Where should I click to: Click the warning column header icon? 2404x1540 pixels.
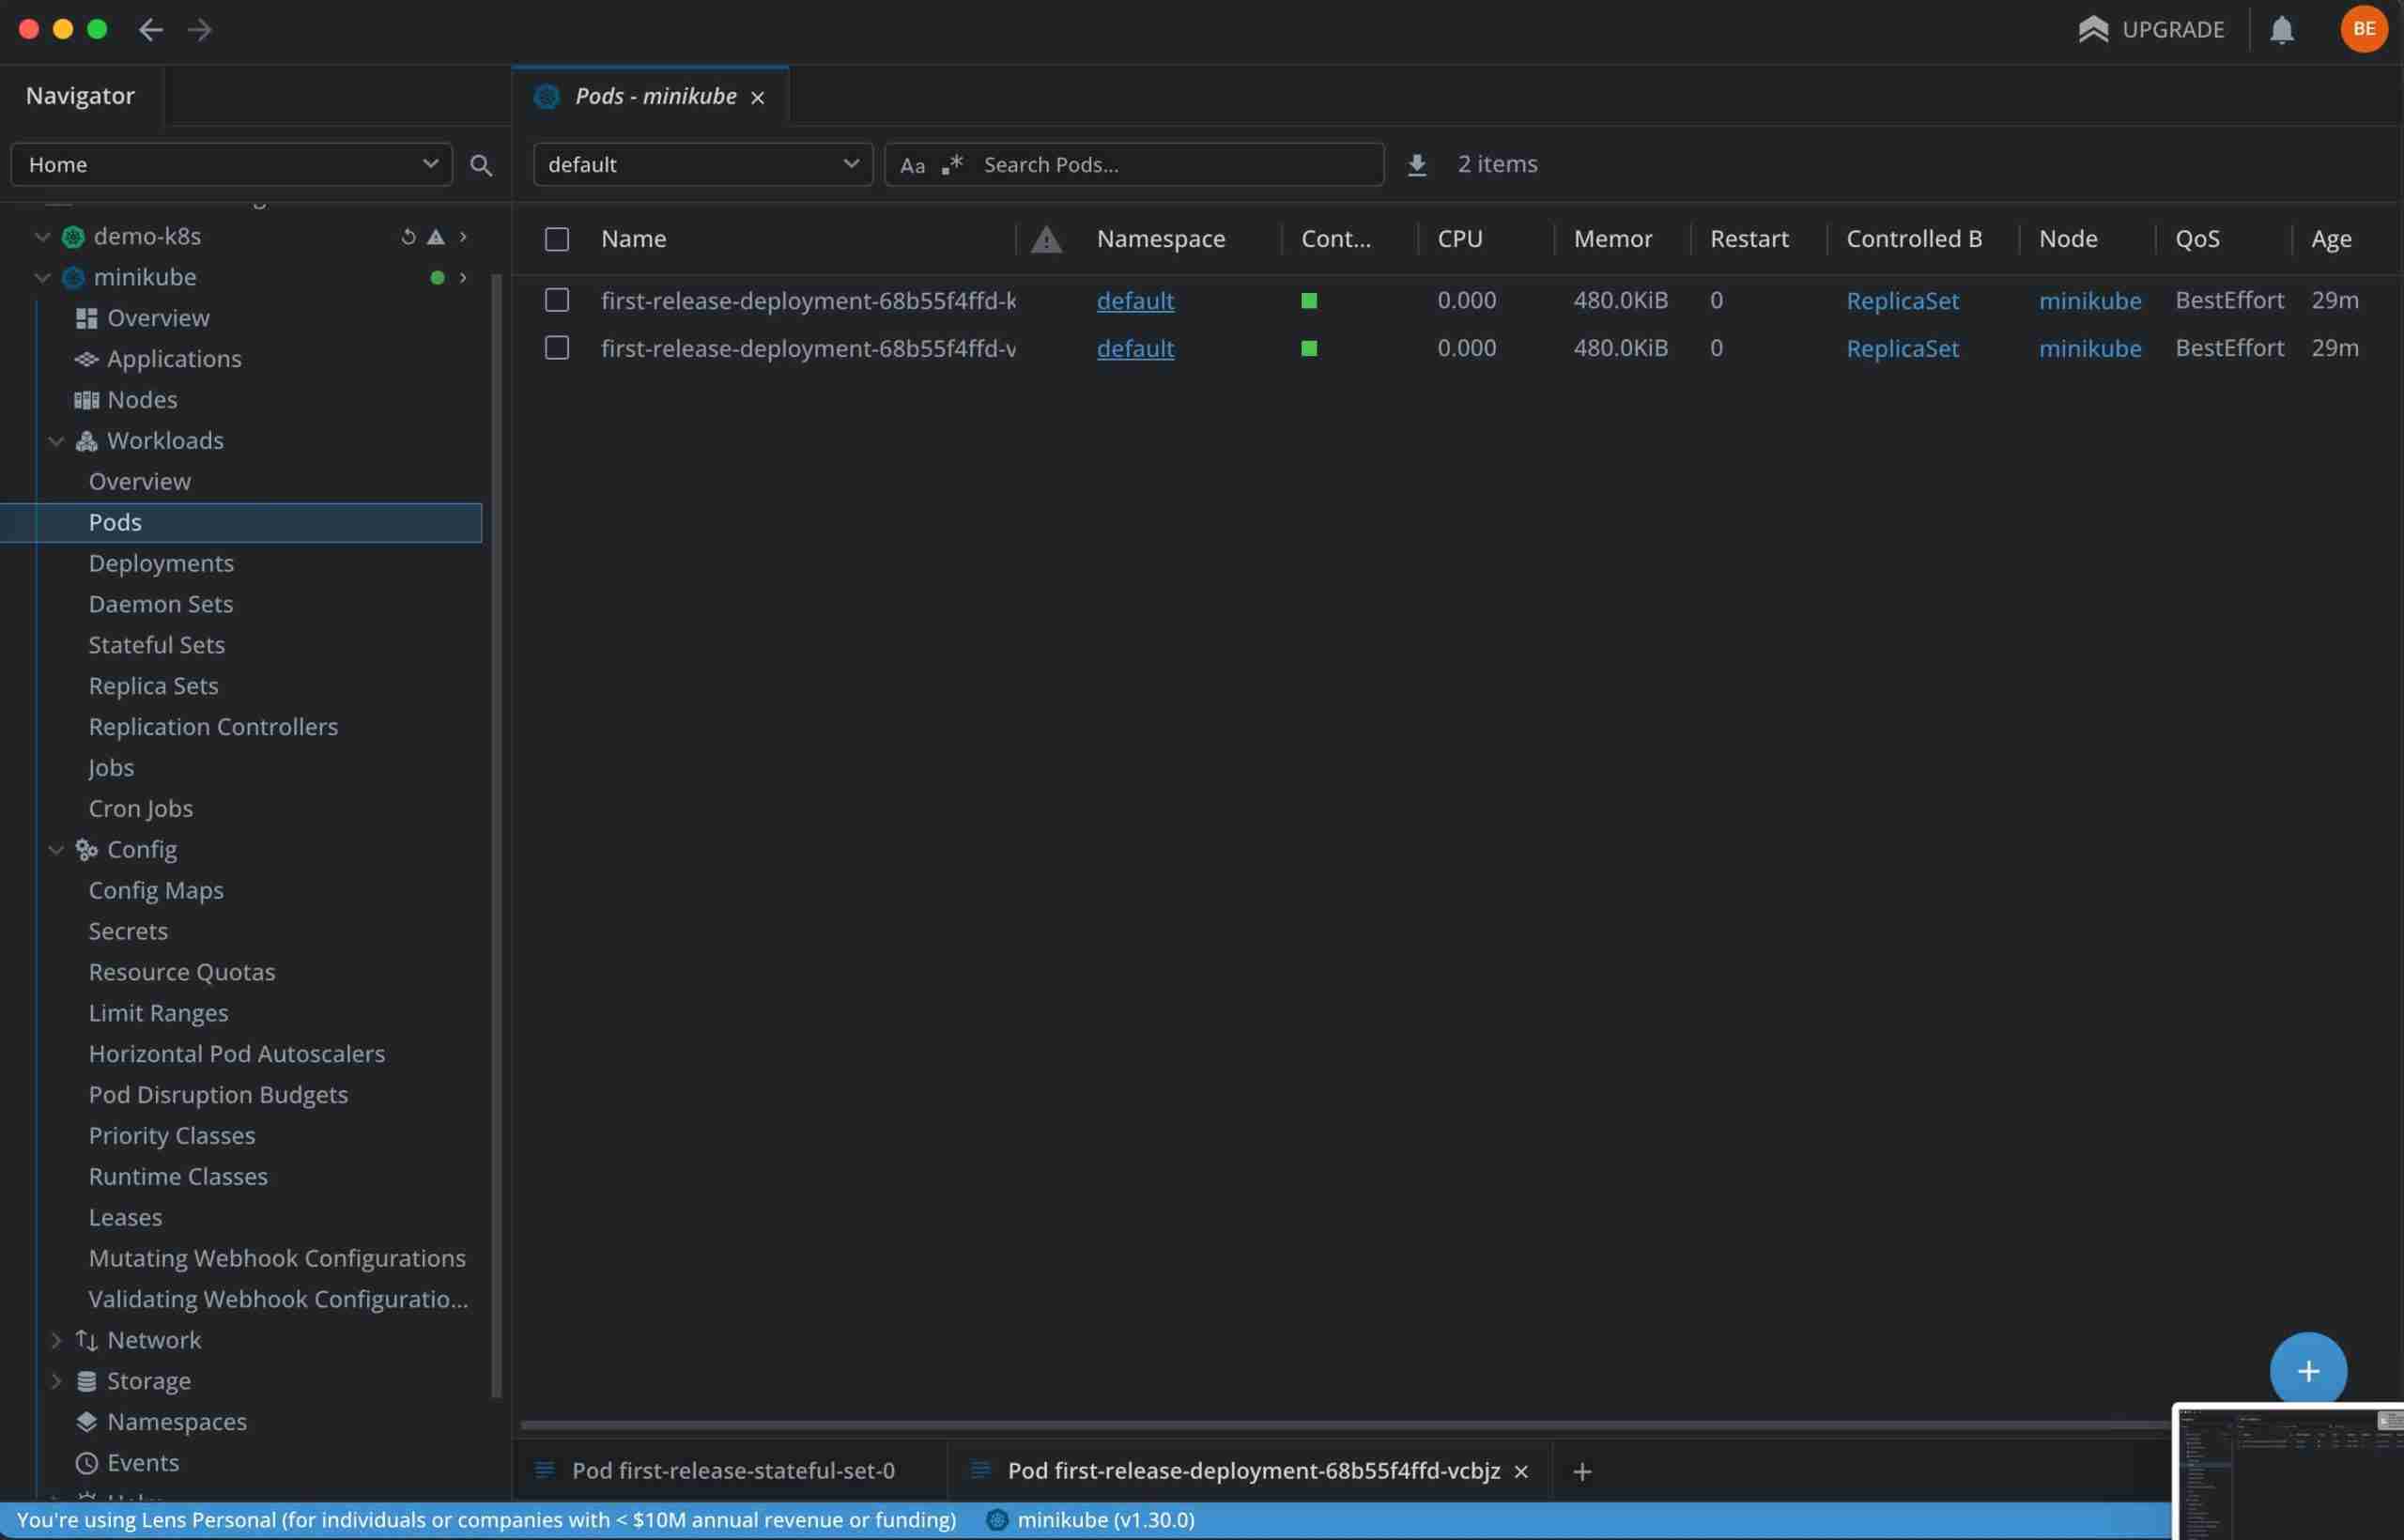(x=1046, y=240)
